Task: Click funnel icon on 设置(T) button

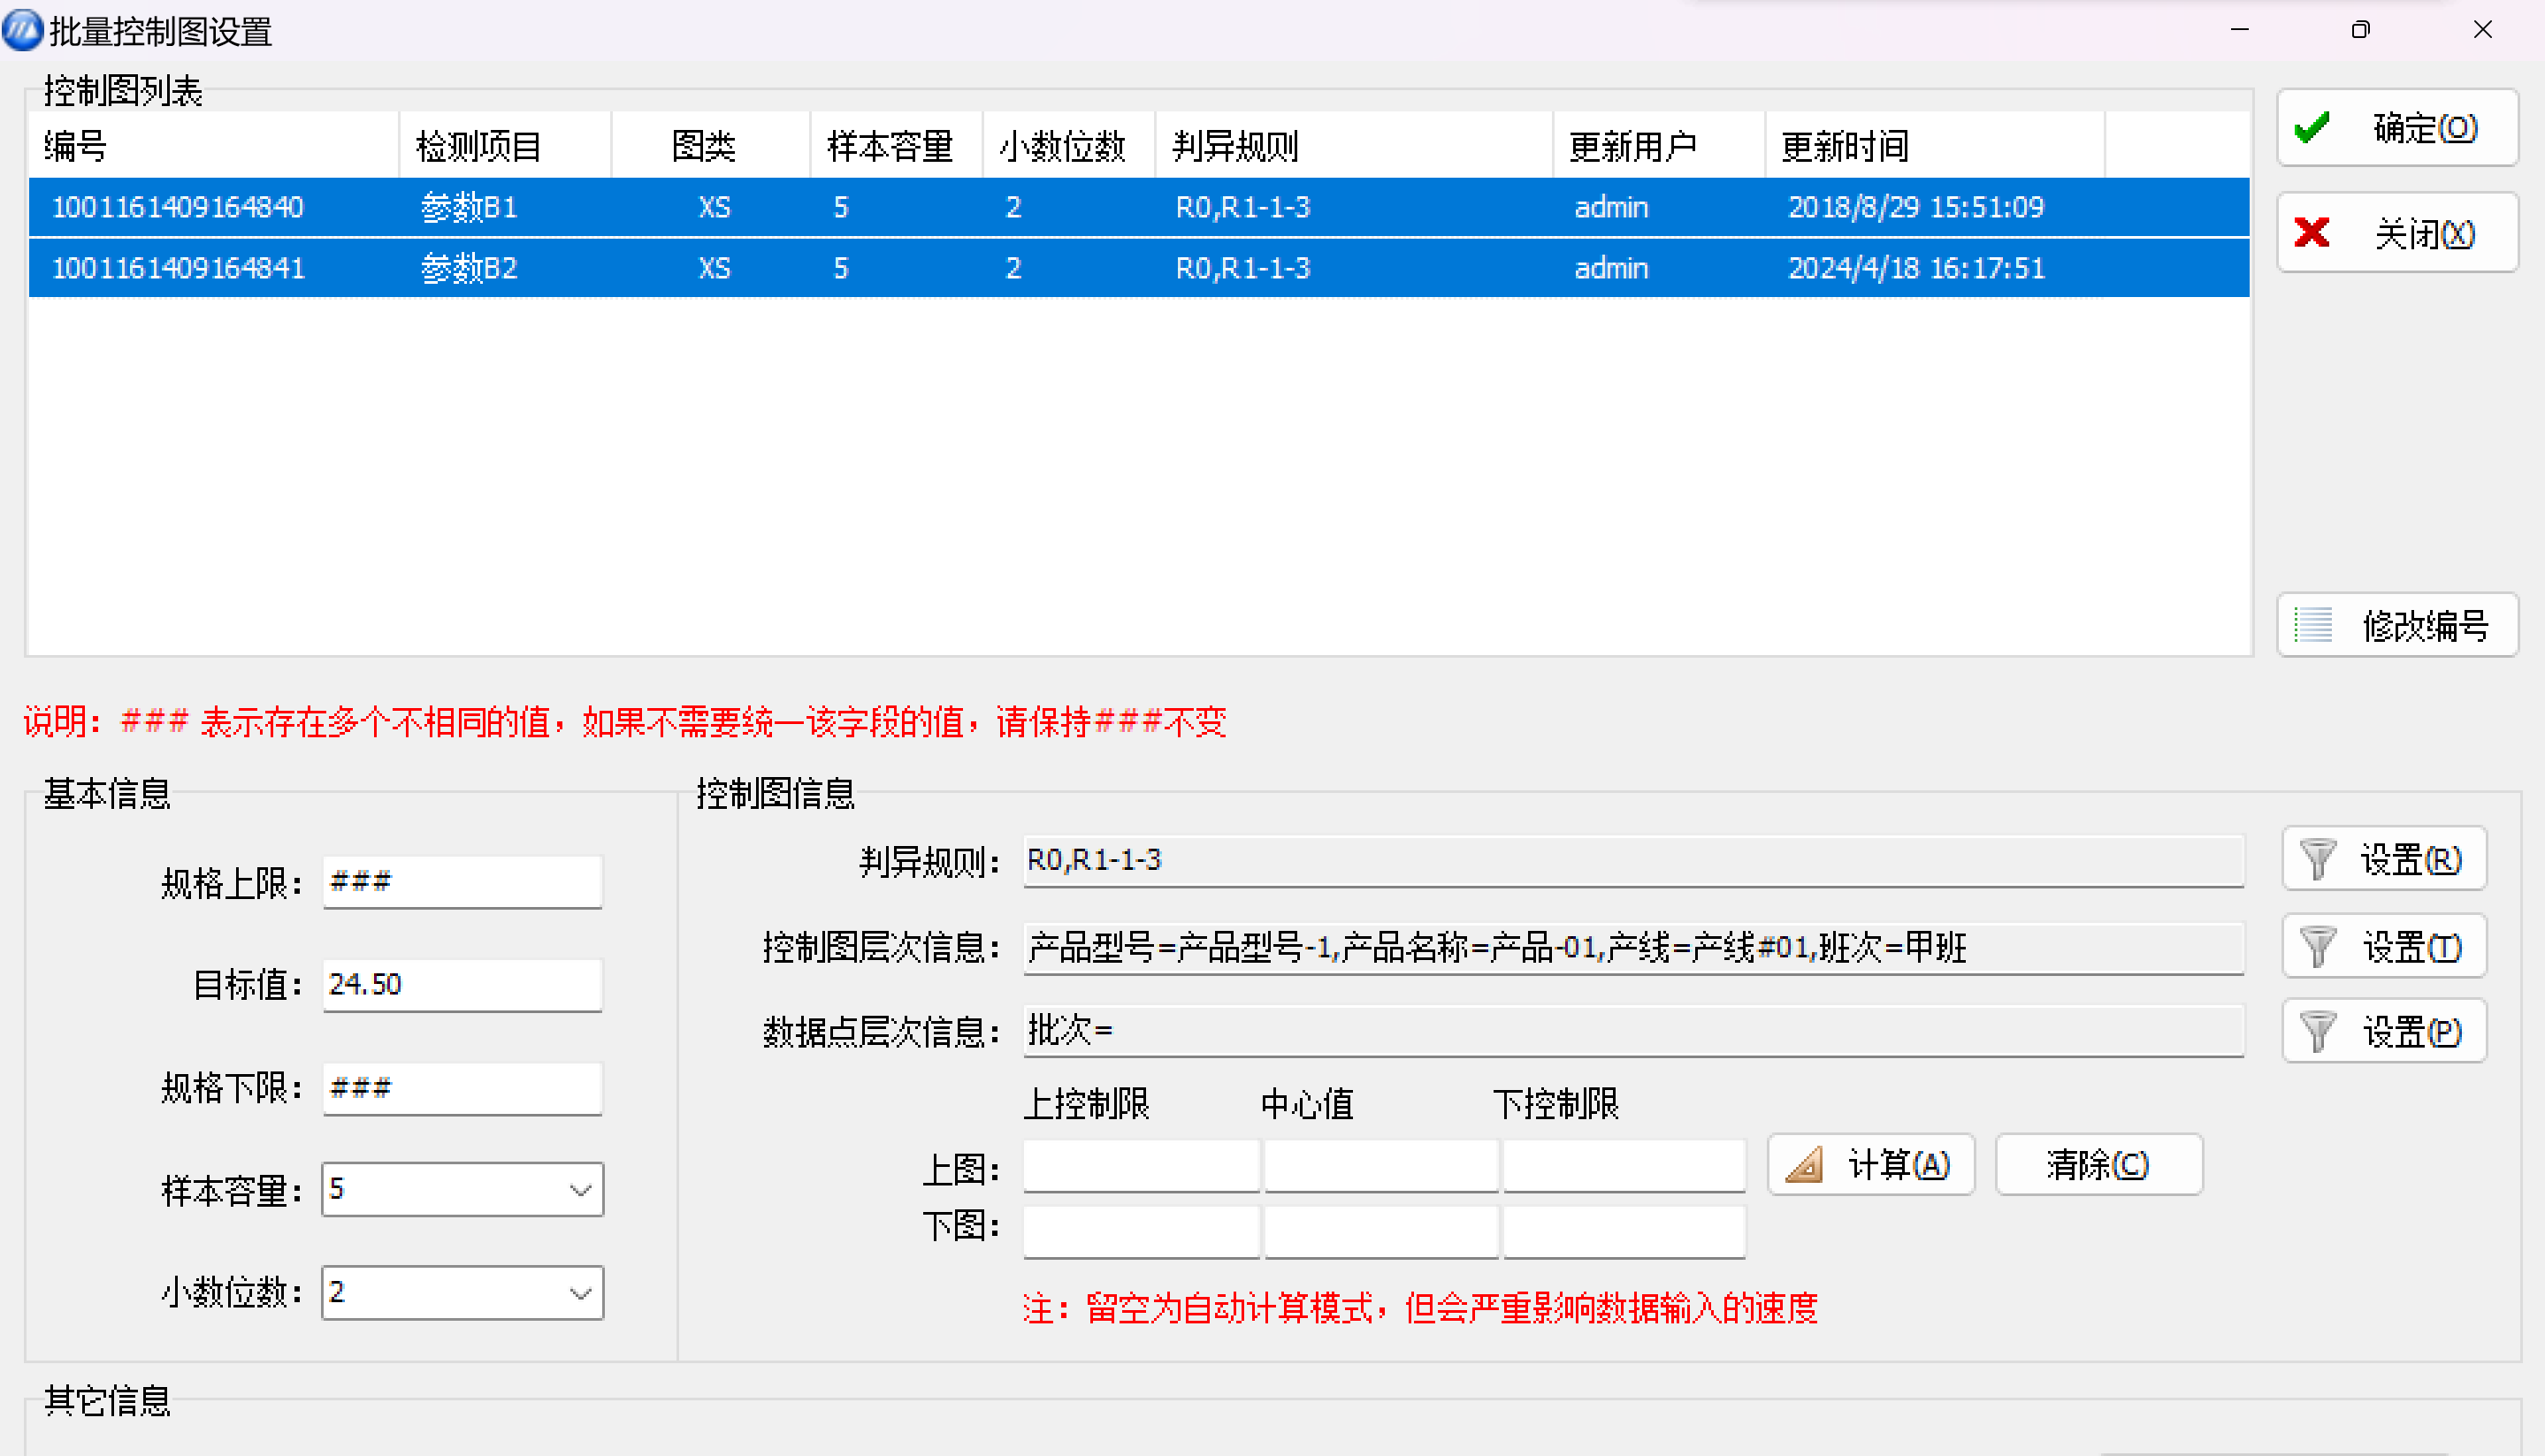Action: coord(2318,947)
